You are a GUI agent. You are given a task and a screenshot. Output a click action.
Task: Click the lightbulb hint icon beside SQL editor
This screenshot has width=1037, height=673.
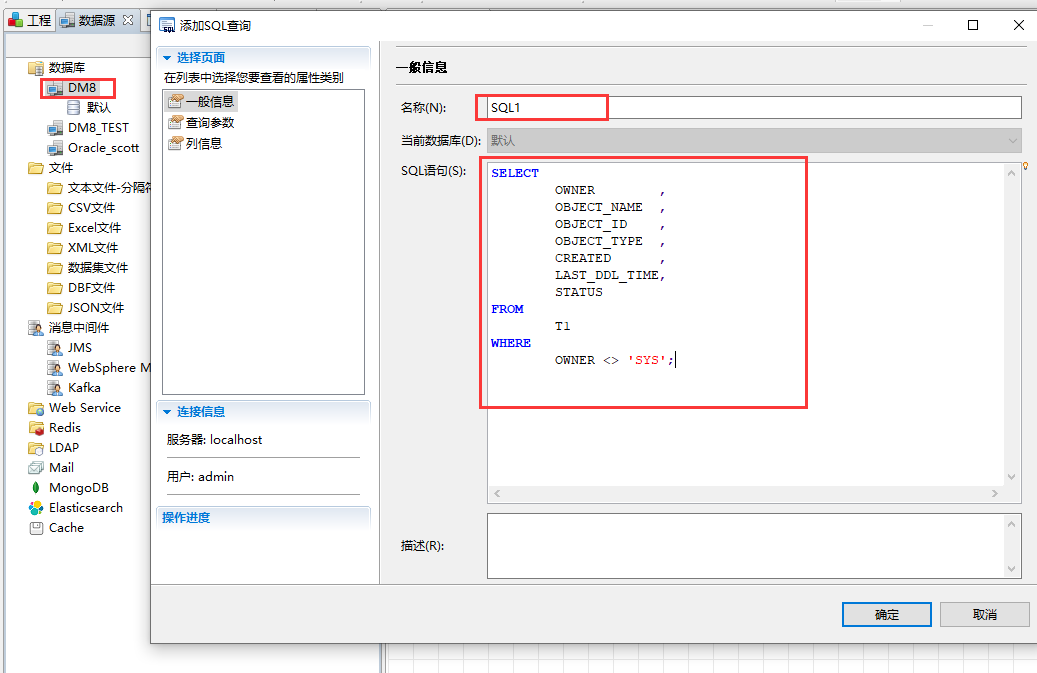(1026, 166)
